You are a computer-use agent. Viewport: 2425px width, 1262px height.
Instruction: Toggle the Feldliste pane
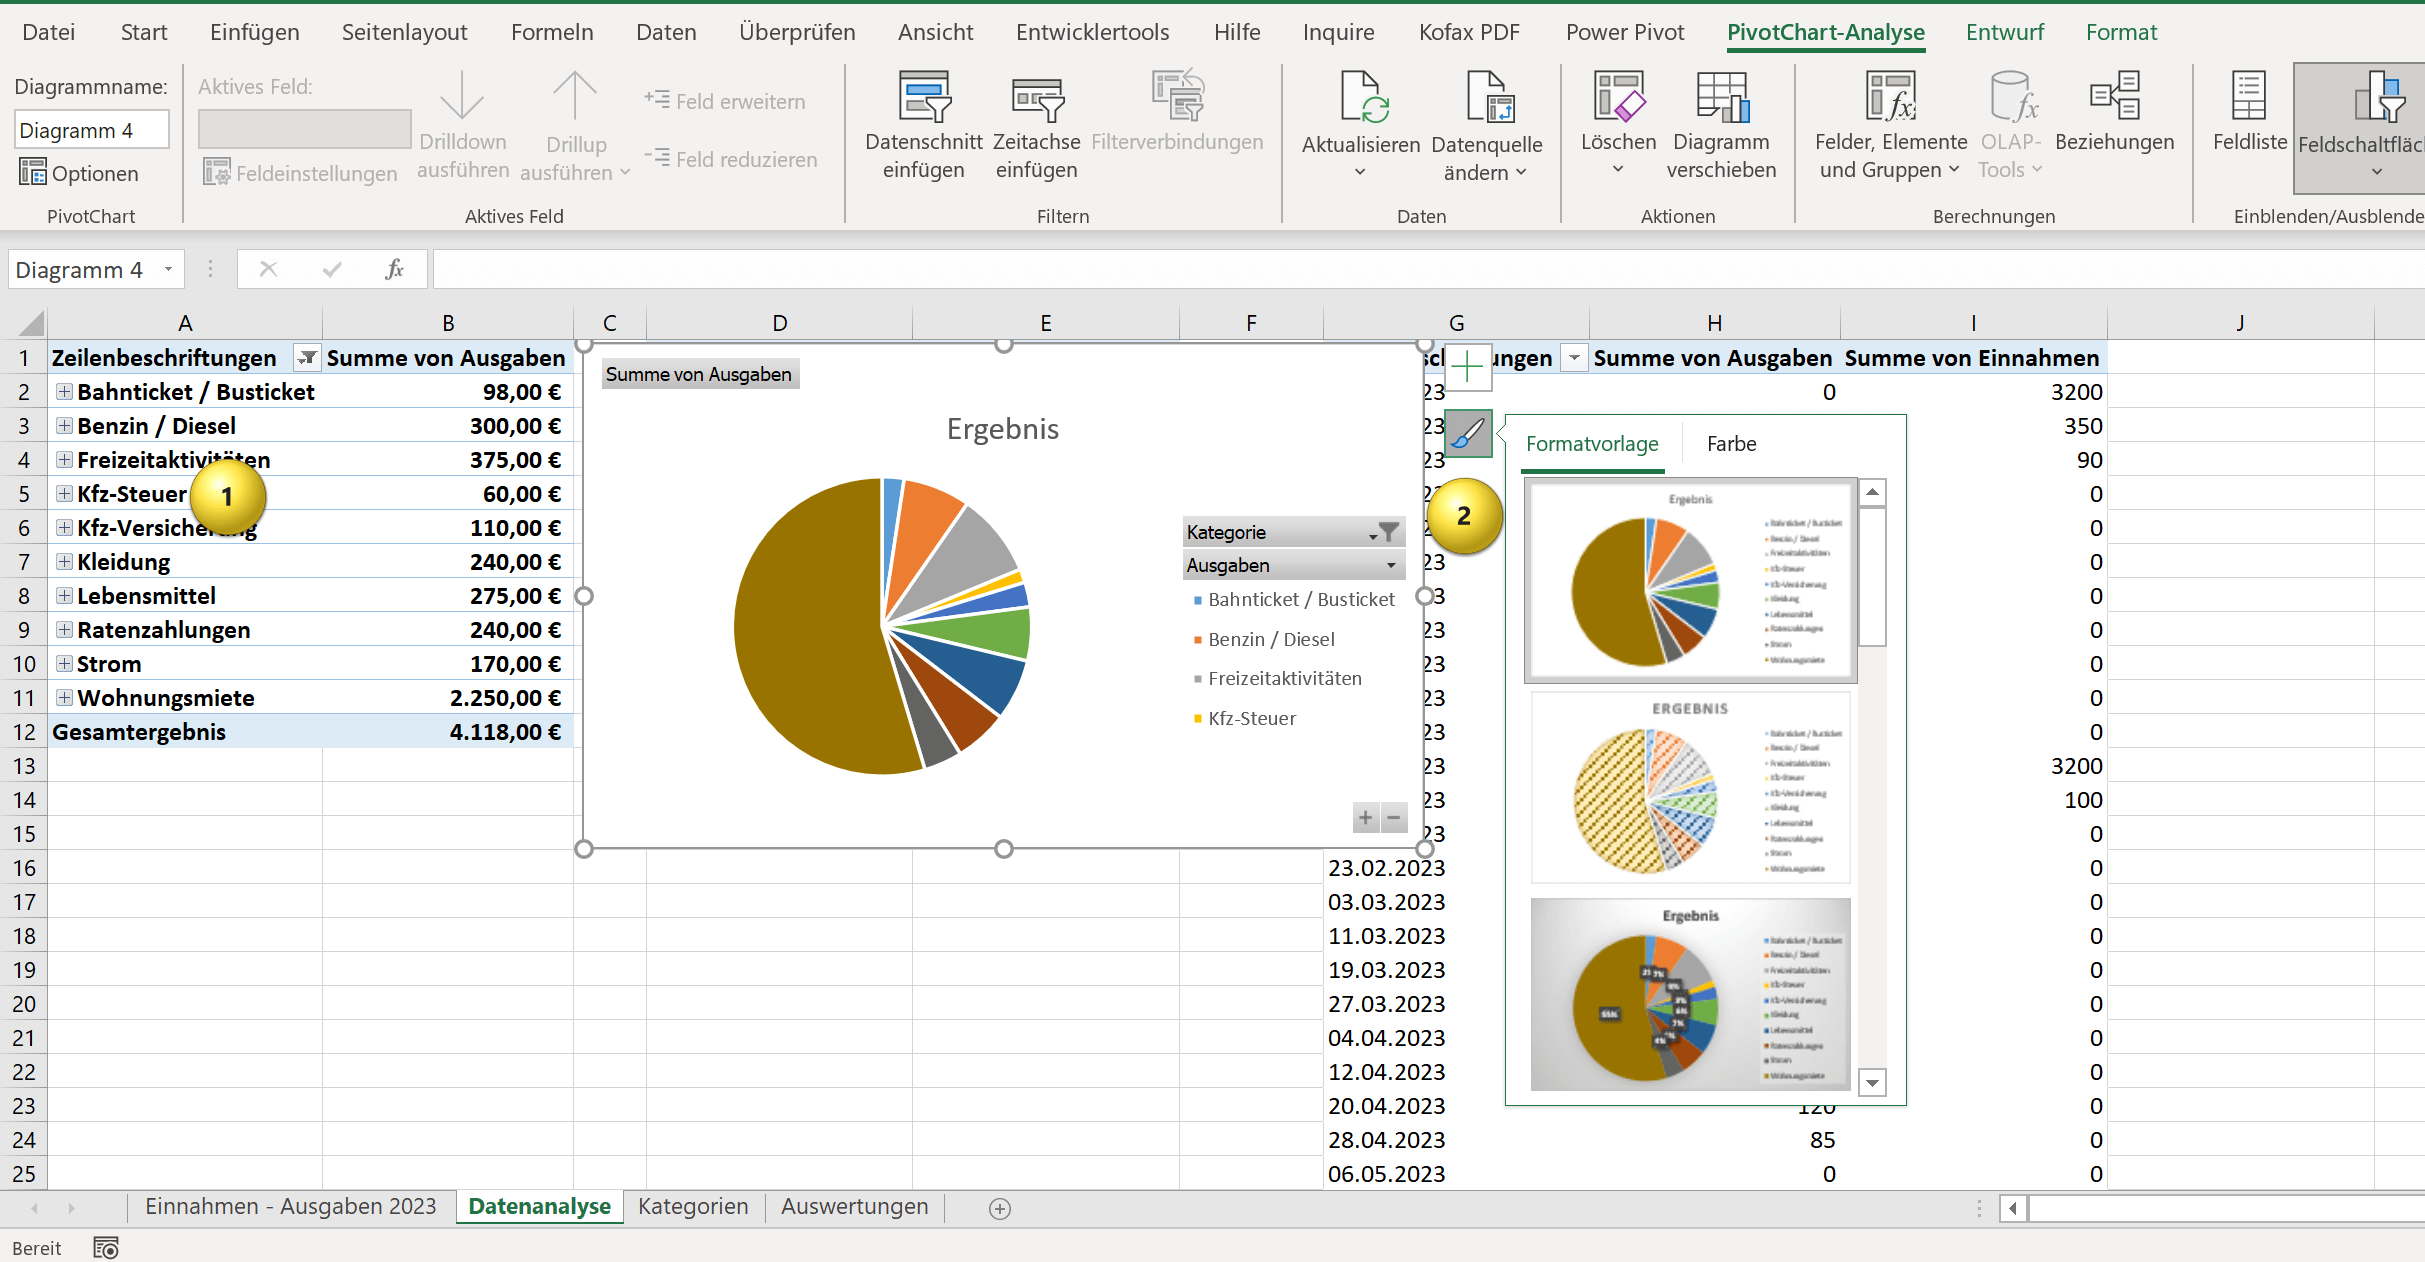(x=2250, y=112)
